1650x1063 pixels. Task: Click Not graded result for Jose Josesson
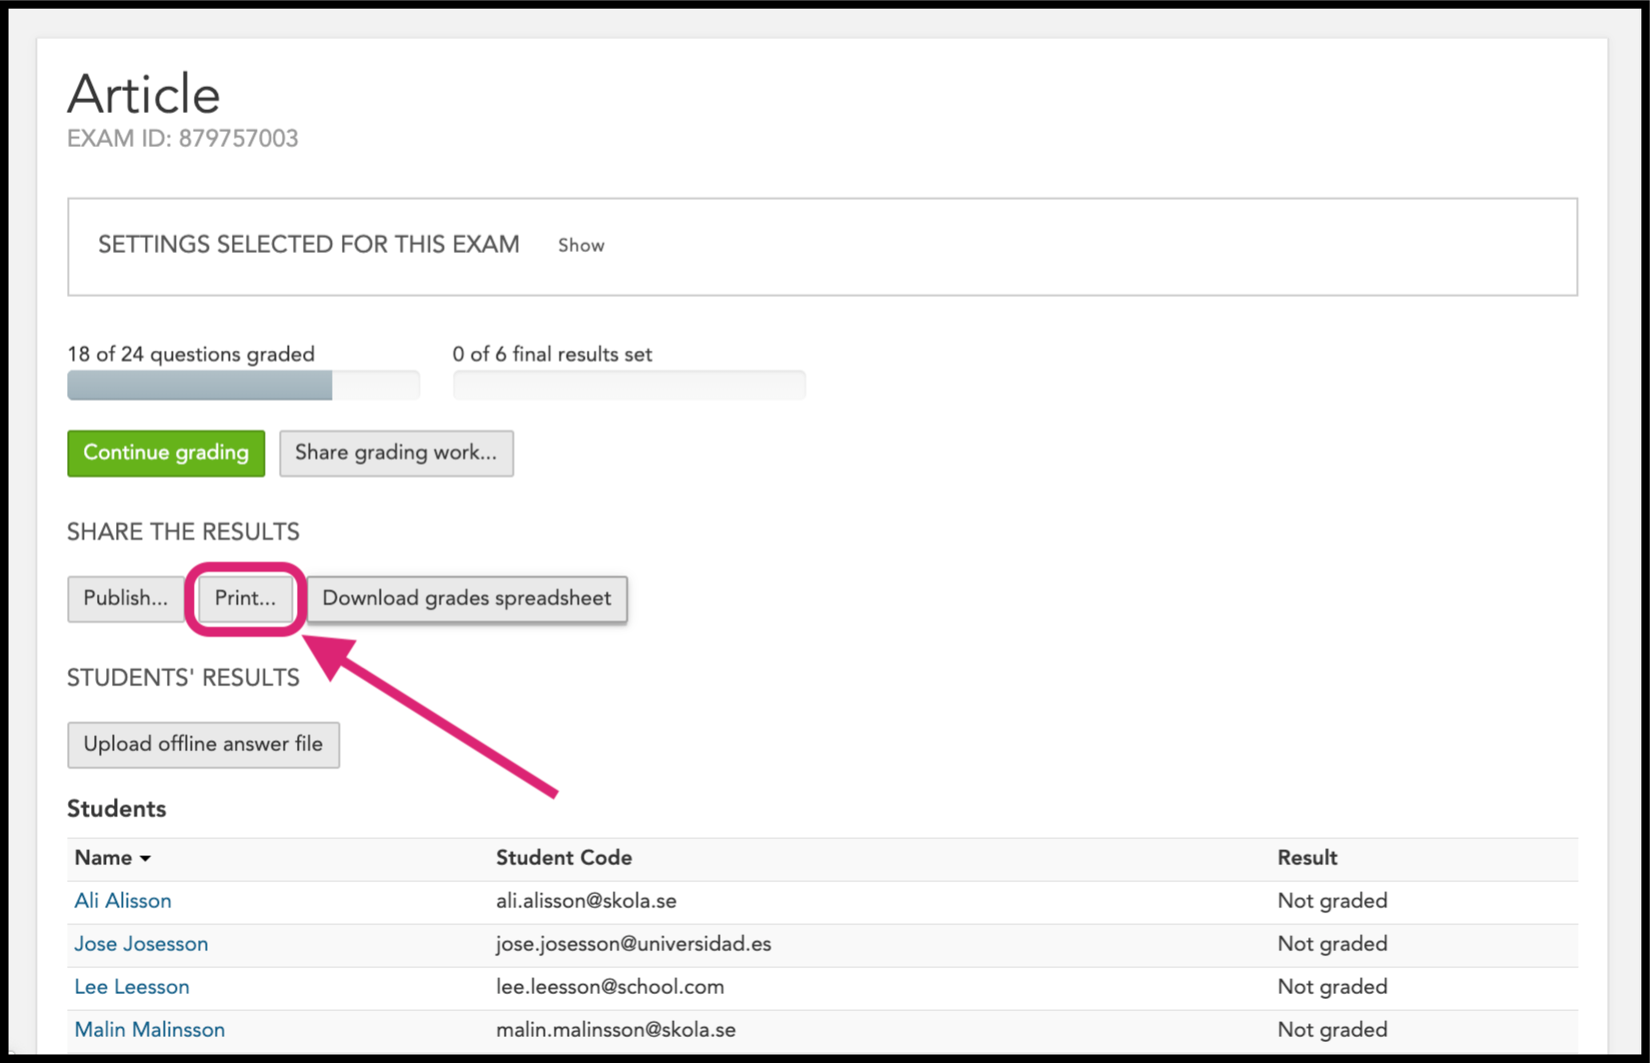coord(1332,944)
